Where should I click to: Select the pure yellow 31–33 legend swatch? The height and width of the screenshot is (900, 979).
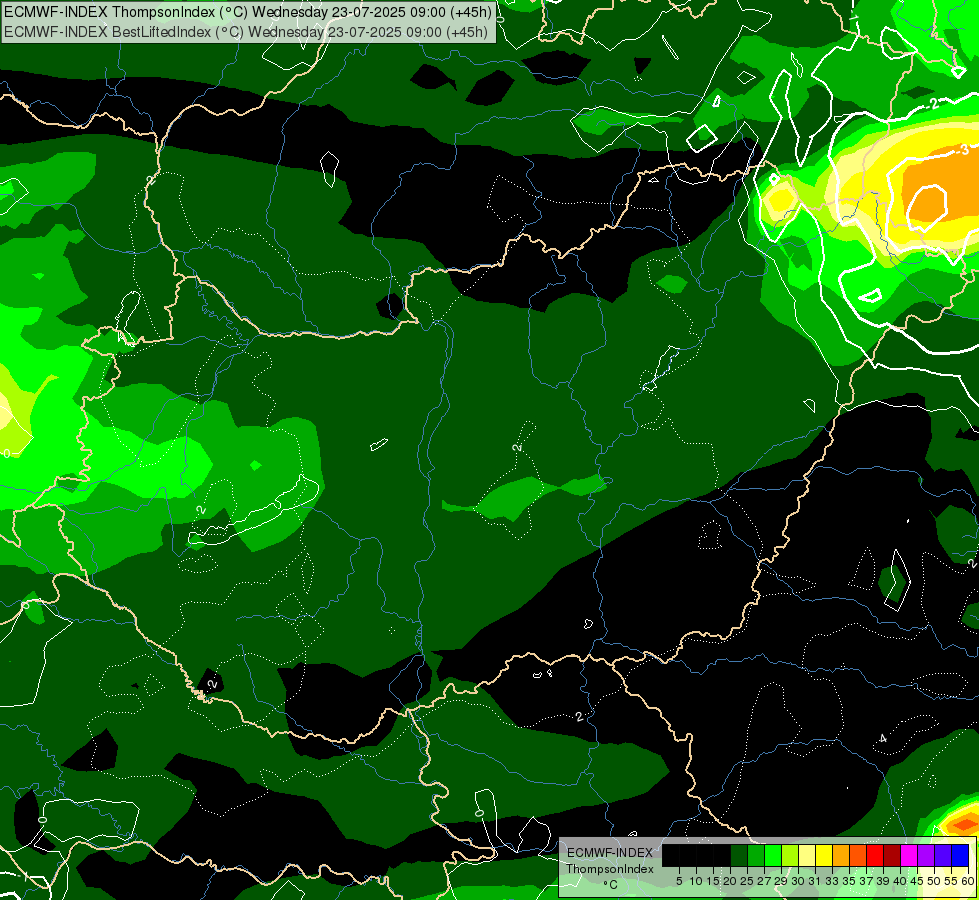(x=824, y=855)
